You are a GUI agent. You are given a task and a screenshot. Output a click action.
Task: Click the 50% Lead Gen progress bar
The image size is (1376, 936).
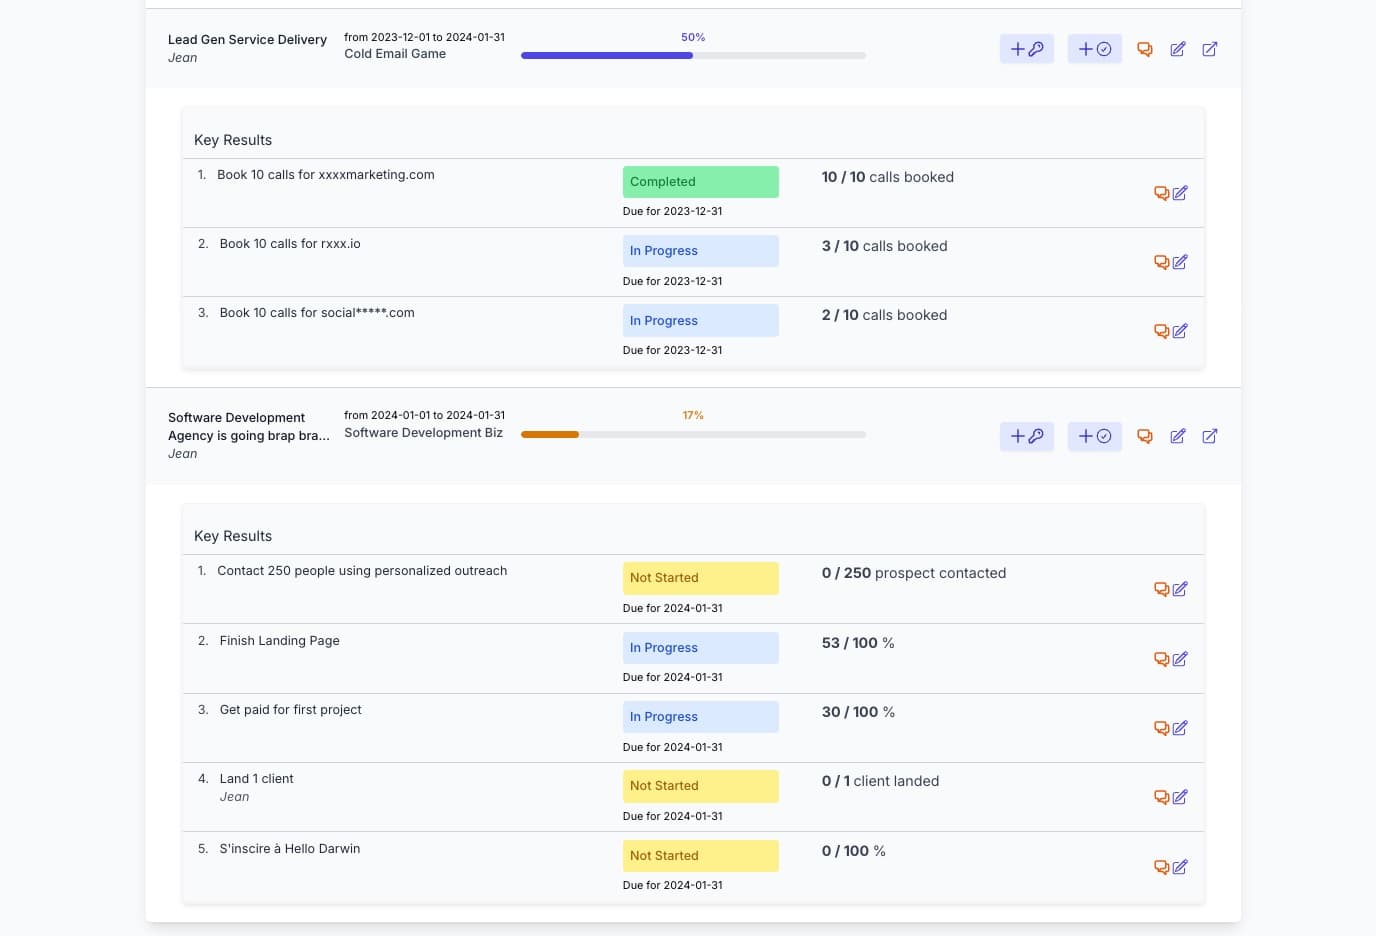click(x=692, y=55)
